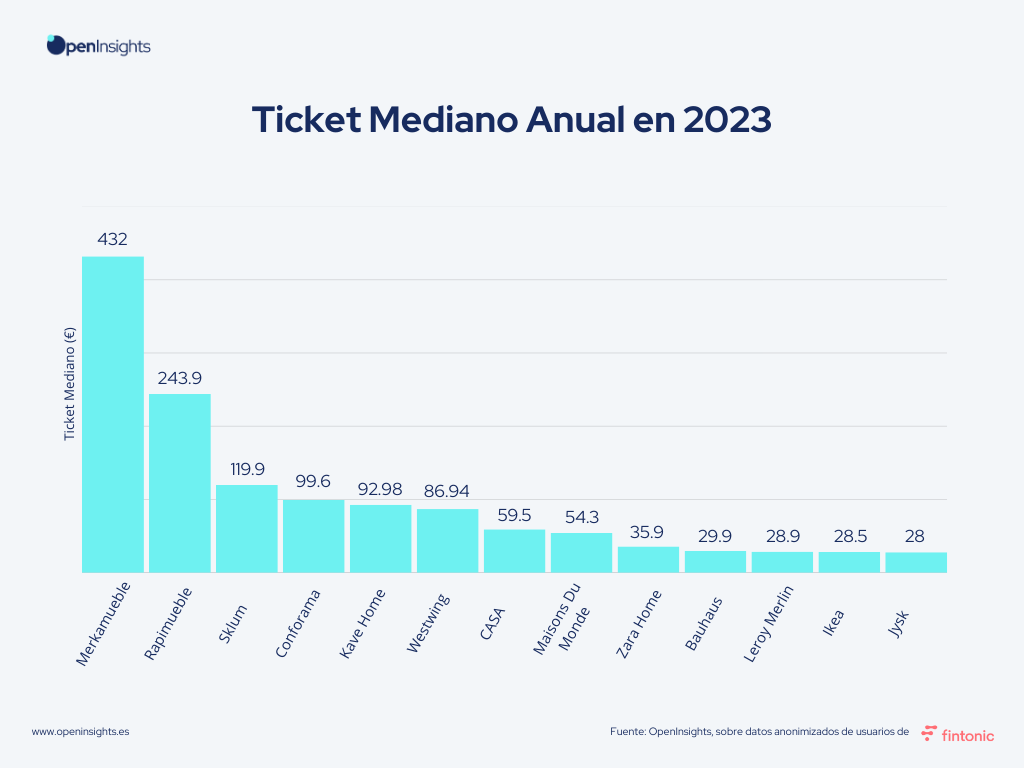Select the Ticket Mediano Anual en 2023 title
This screenshot has height=768, width=1024.
point(511,119)
